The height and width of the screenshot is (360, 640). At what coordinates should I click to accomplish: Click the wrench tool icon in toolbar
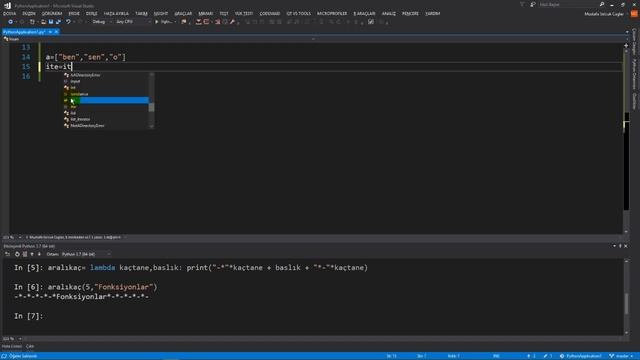[x=232, y=22]
